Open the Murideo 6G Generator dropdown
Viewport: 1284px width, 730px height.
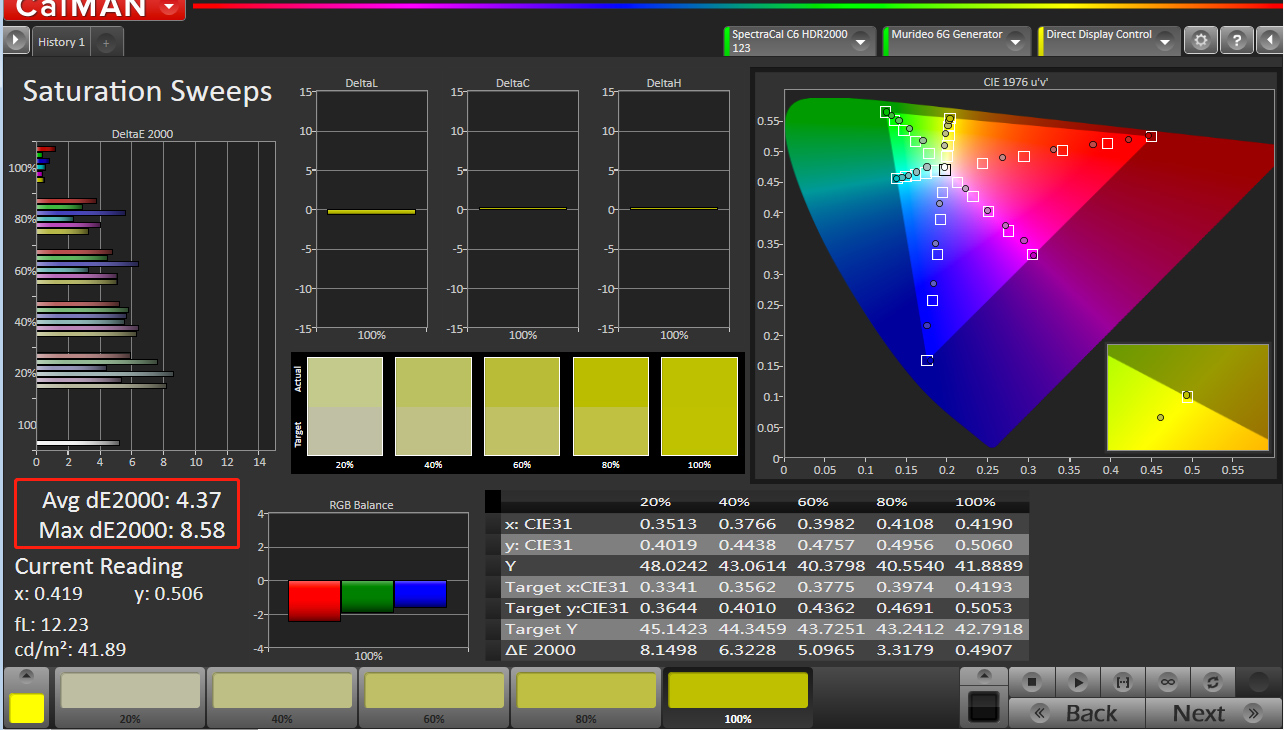[1016, 41]
